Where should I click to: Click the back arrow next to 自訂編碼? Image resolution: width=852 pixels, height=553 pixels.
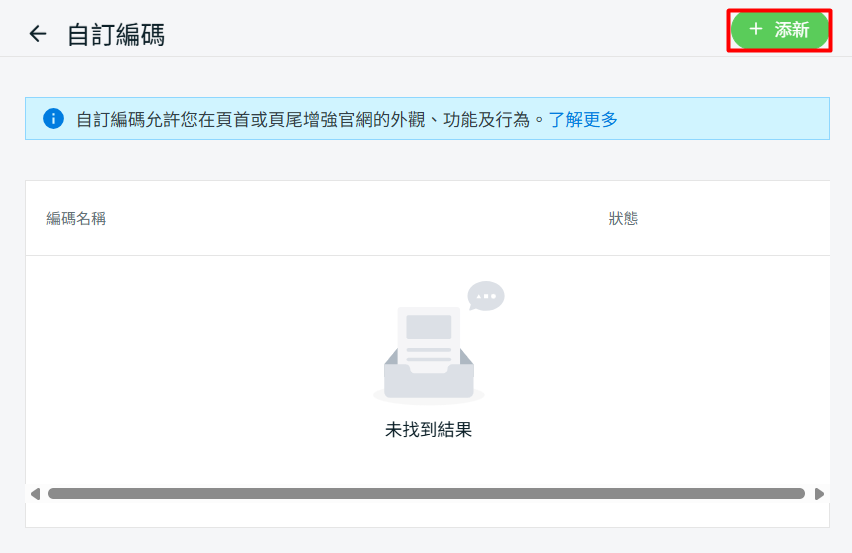click(x=38, y=34)
